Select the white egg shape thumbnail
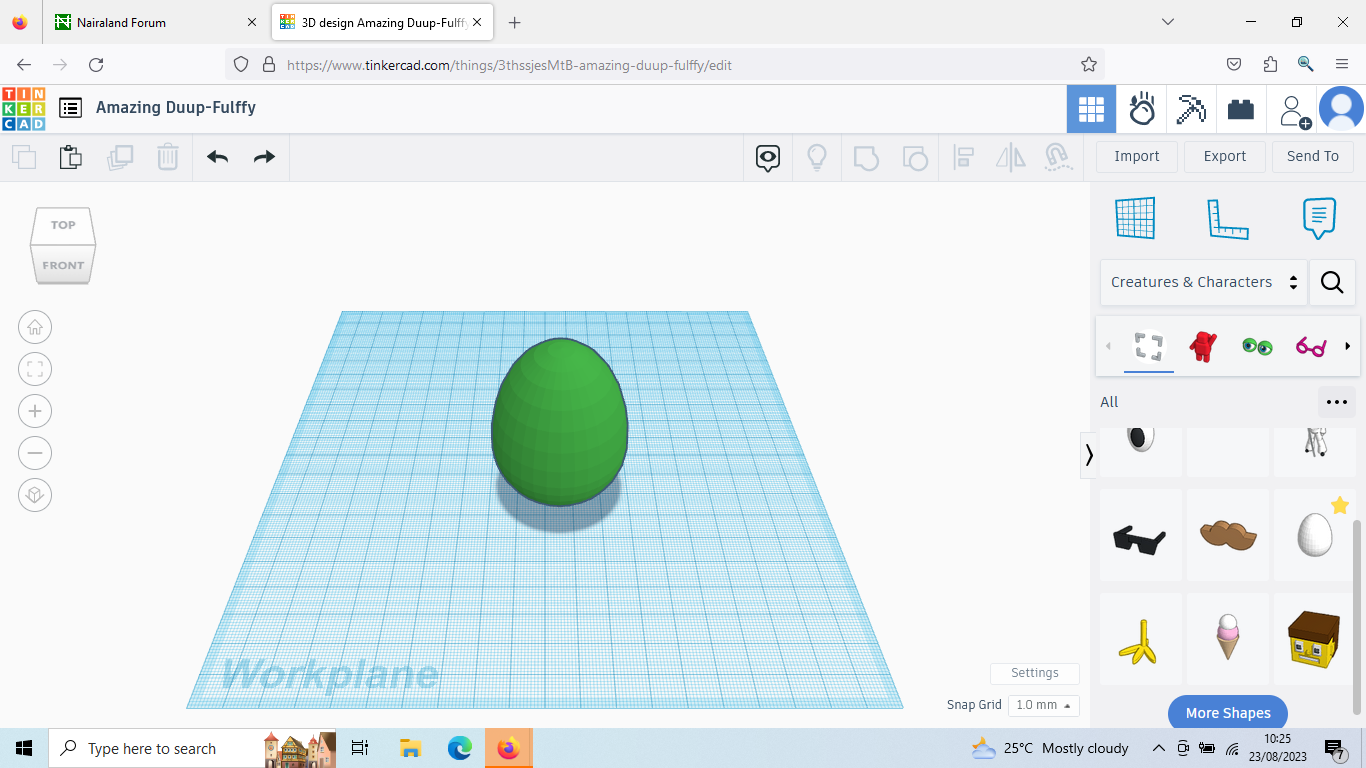 (x=1314, y=535)
